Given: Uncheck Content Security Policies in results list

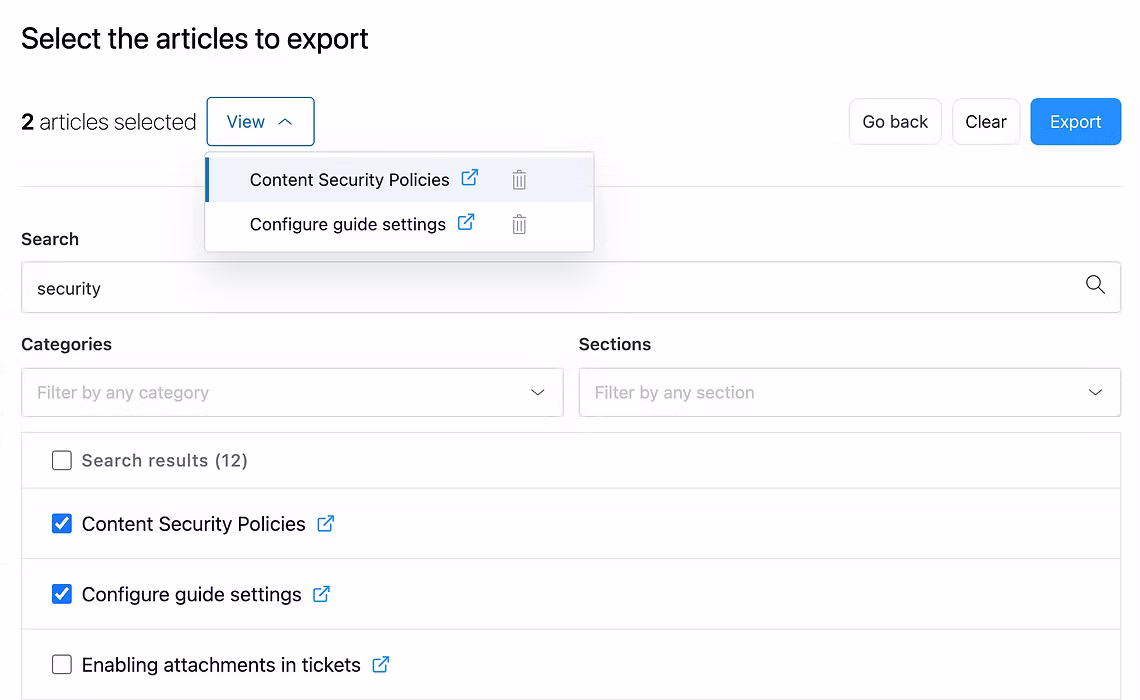Looking at the screenshot, I should (62, 523).
